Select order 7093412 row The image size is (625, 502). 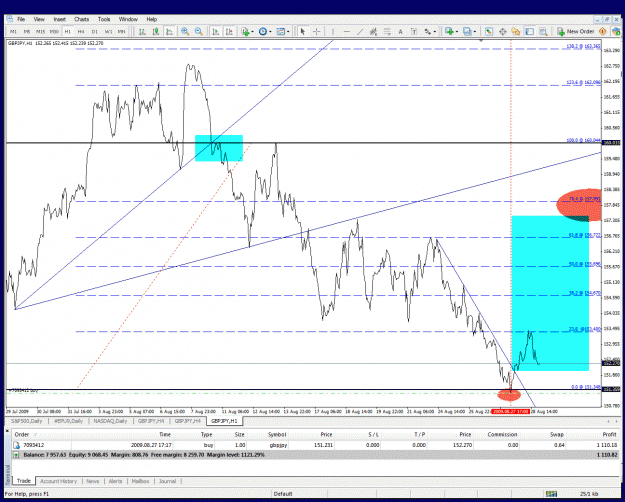(315, 445)
